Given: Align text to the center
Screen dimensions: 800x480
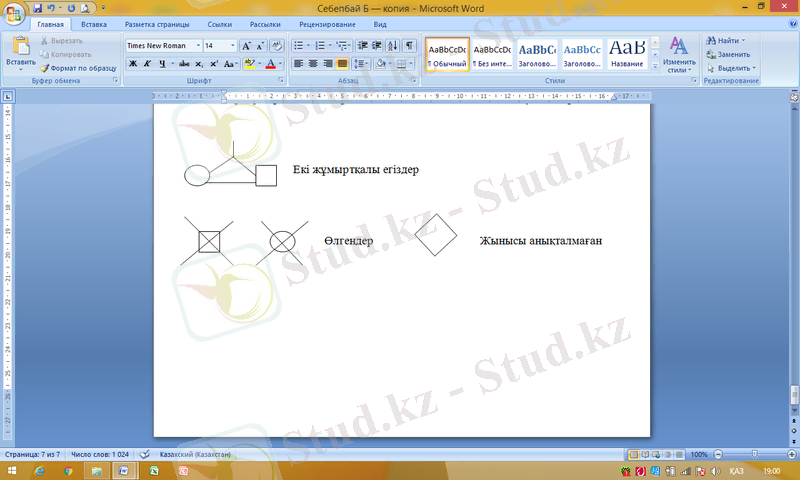Looking at the screenshot, I should point(313,63).
